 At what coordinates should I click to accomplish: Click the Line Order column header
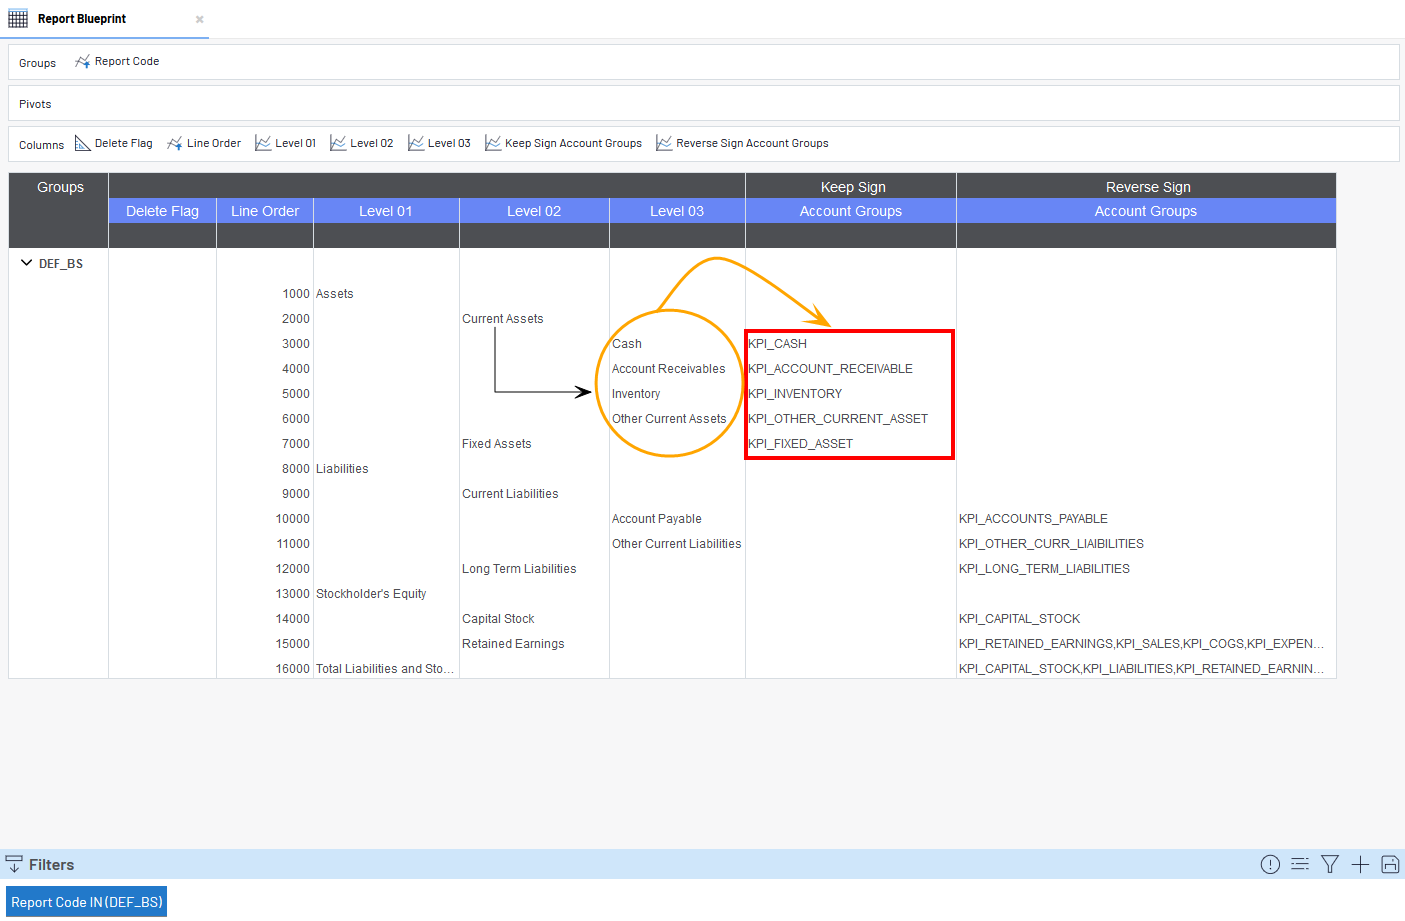(265, 211)
